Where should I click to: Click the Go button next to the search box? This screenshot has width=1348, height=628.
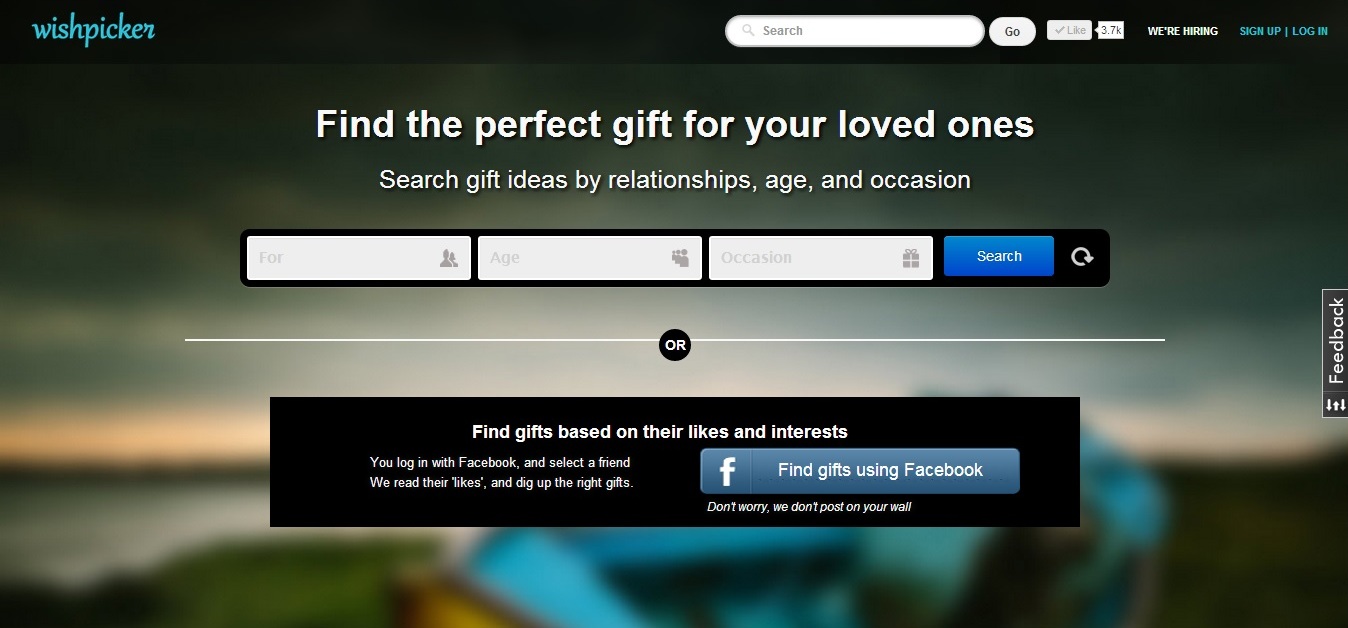(x=1012, y=32)
